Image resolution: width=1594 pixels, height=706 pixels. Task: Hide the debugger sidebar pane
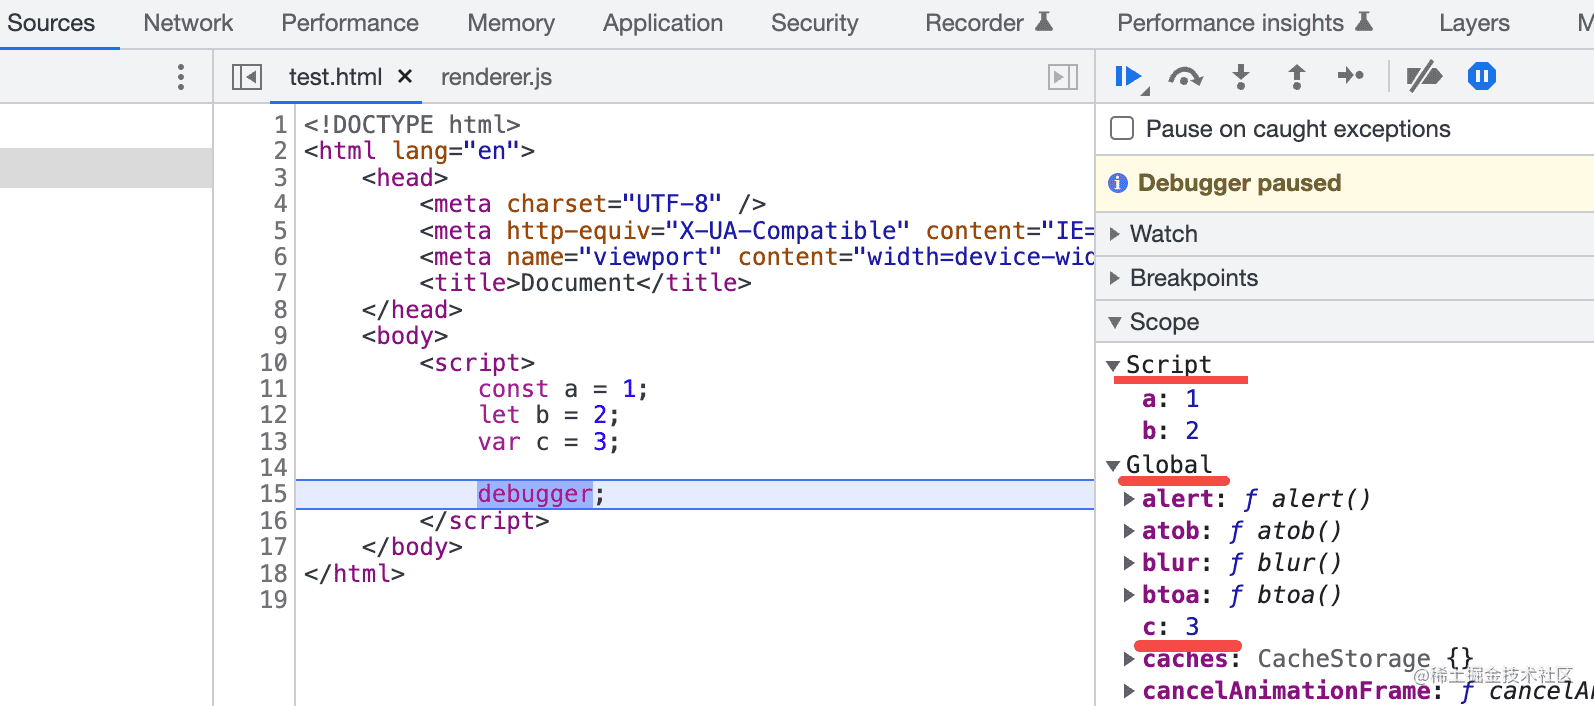(1062, 77)
